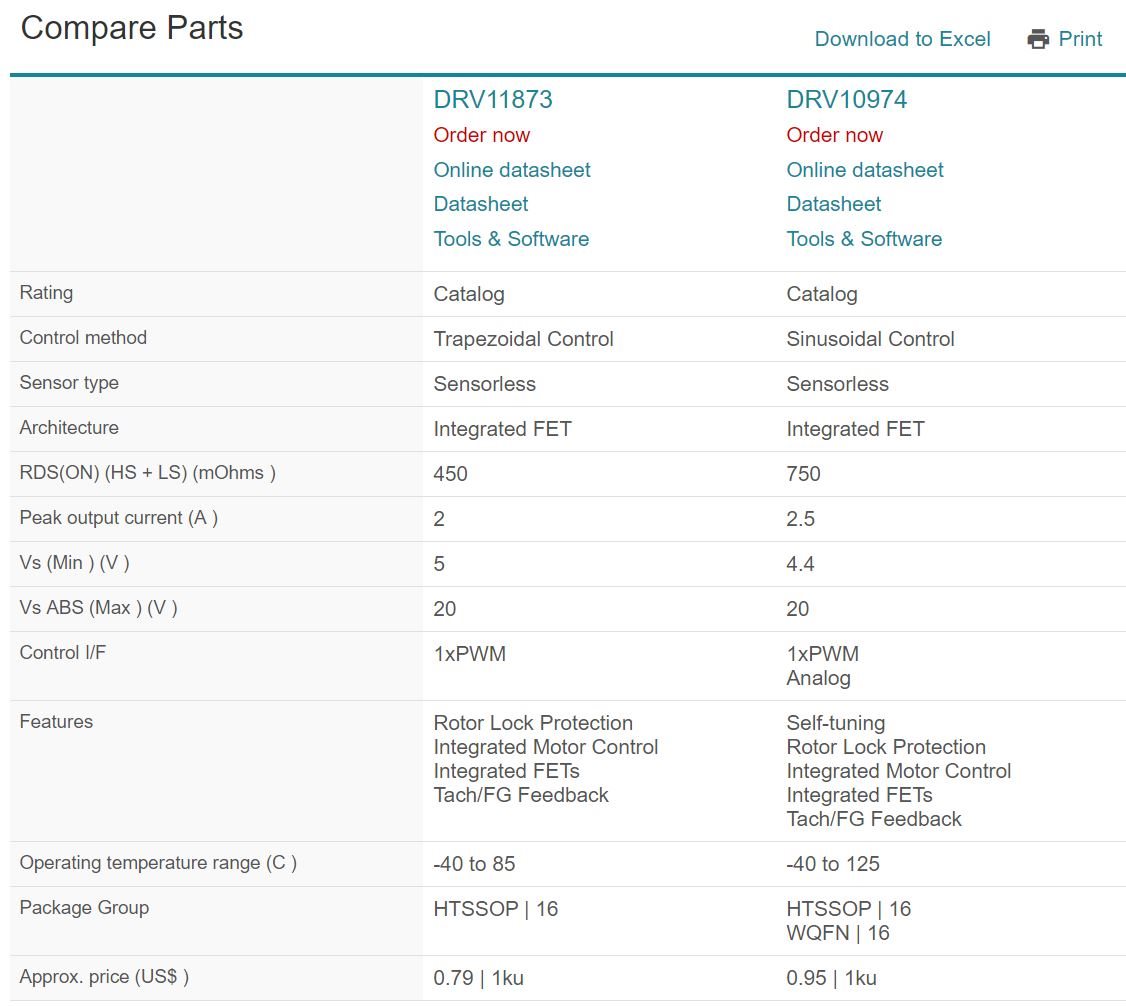This screenshot has height=1006, width=1126.
Task: Click Order now for DRV11873
Action: 481,135
